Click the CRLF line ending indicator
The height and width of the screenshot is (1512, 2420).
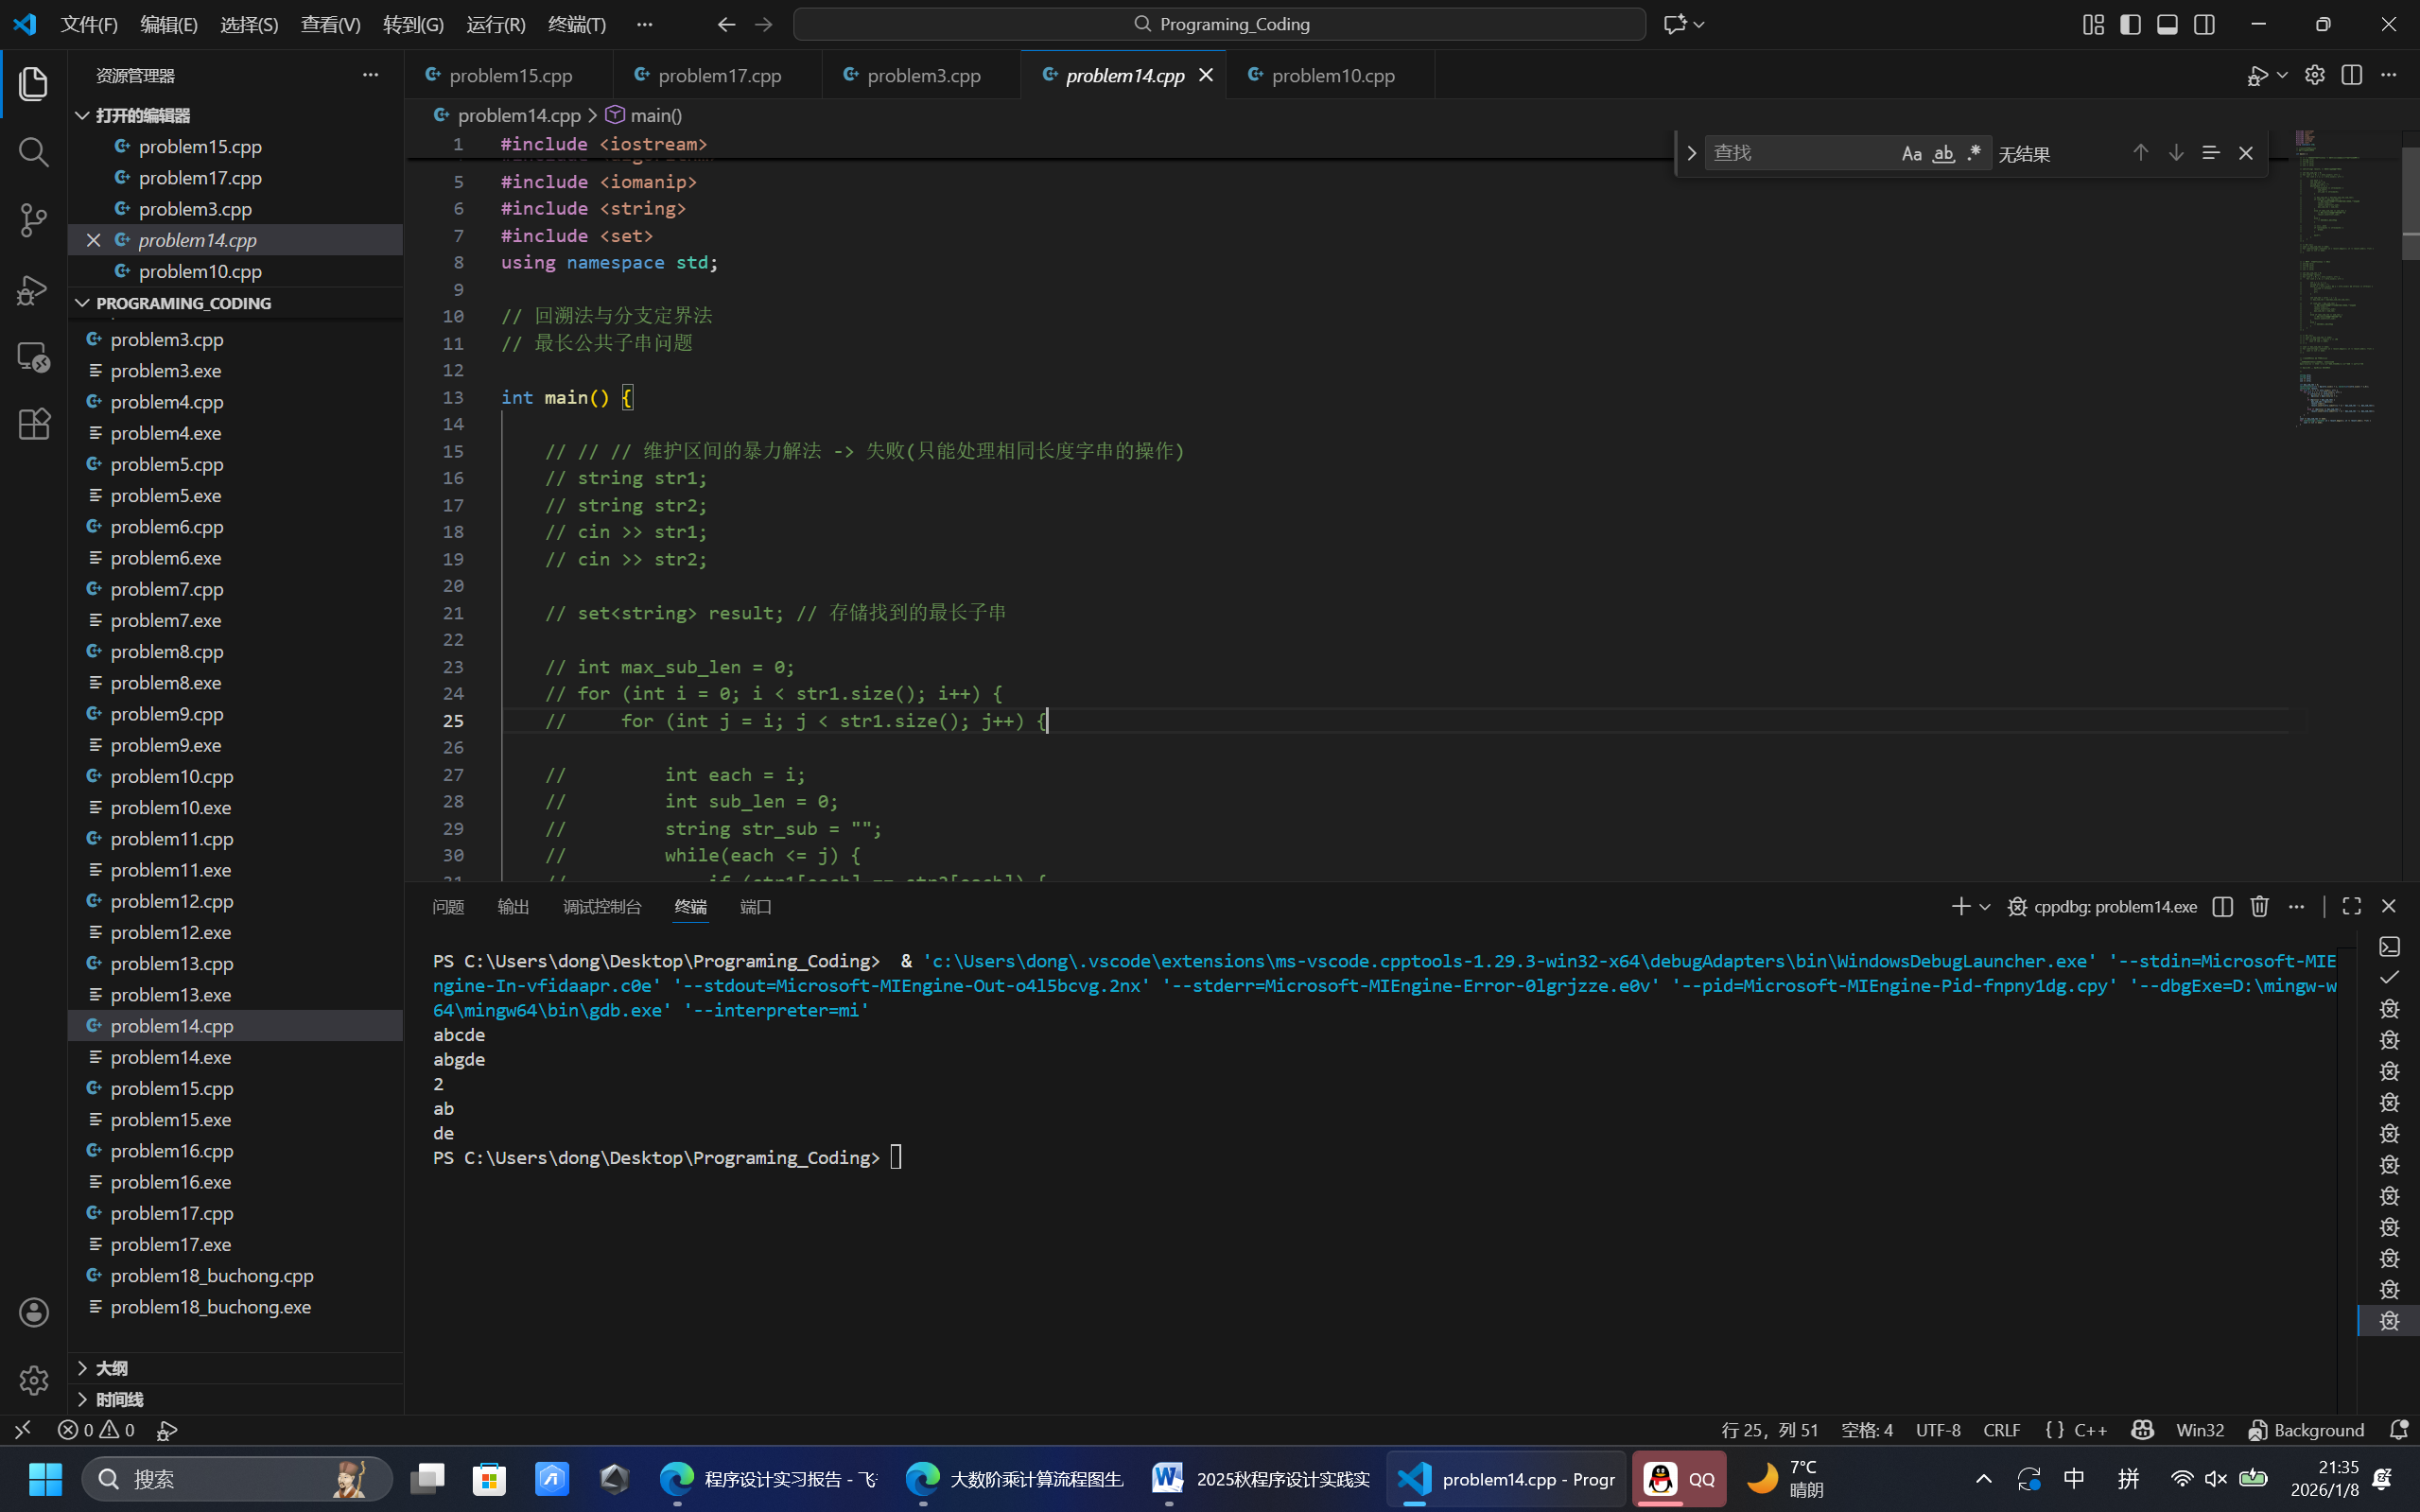2001,1430
